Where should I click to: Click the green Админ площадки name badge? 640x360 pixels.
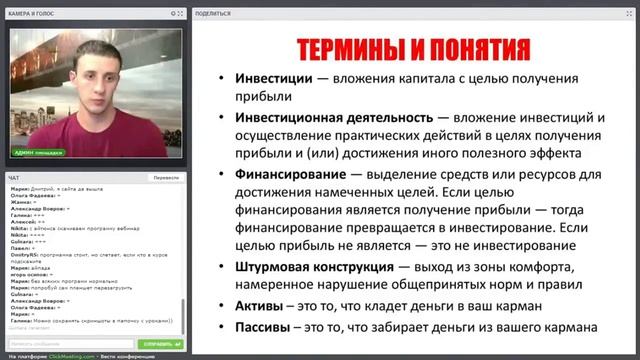click(x=38, y=153)
